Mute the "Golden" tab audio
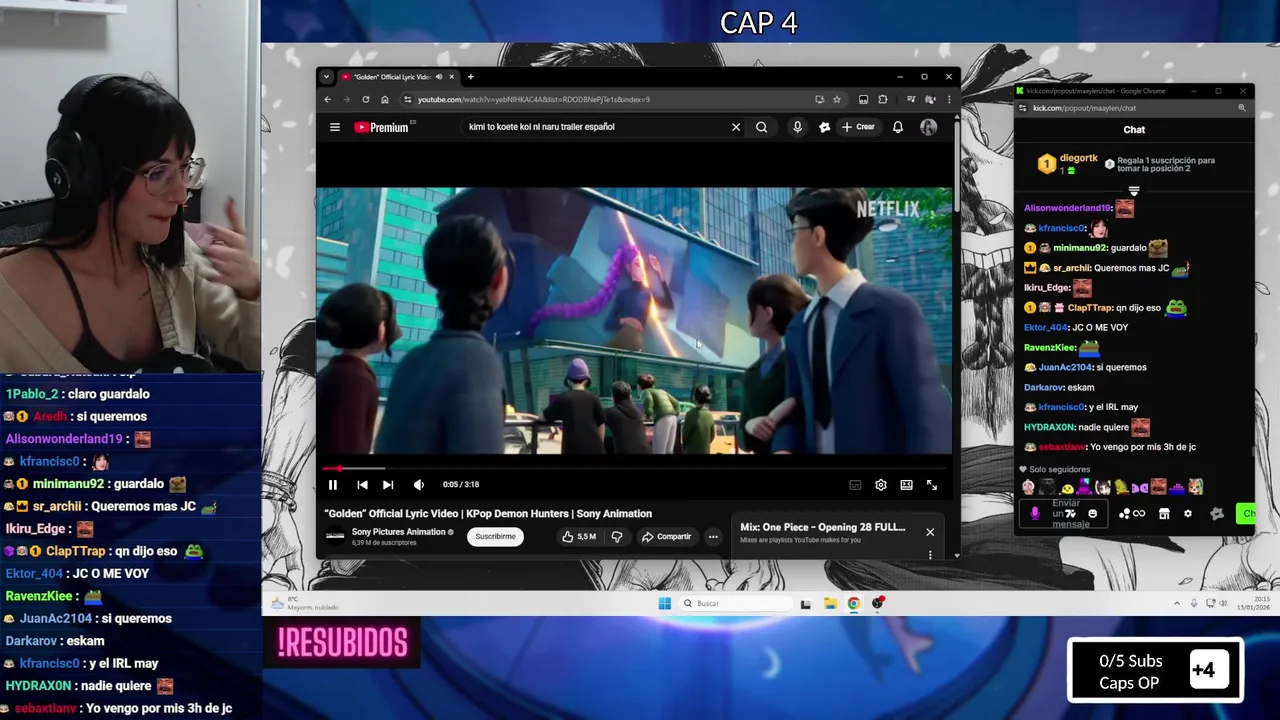The height and width of the screenshot is (720, 1280). (x=438, y=77)
